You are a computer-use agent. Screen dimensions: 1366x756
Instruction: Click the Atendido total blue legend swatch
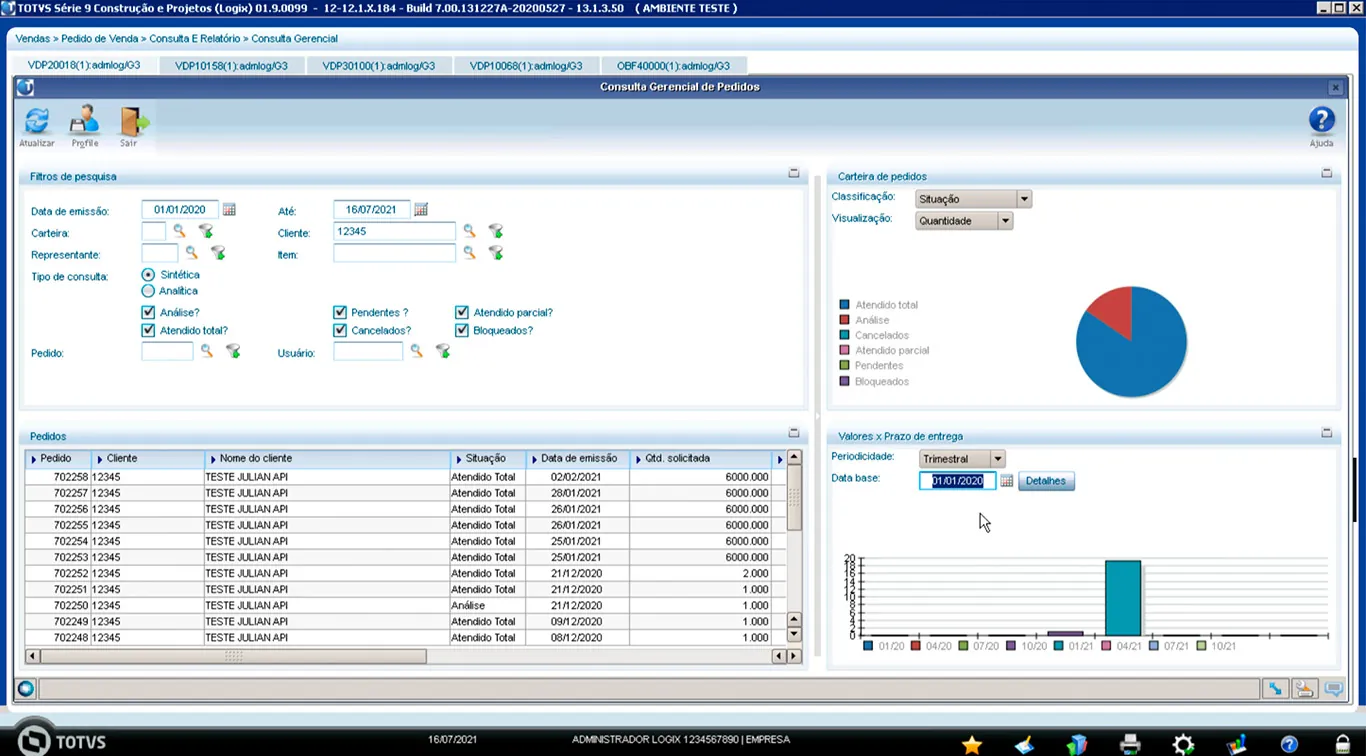[x=845, y=305]
